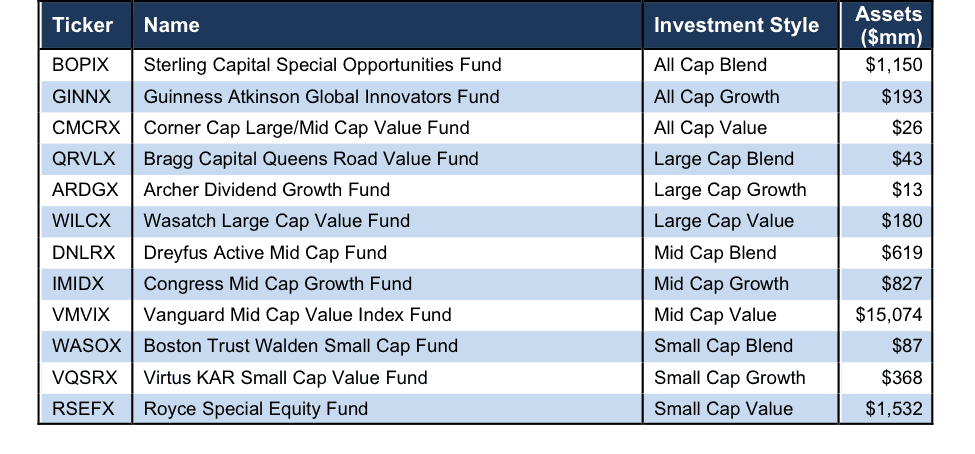The image size is (975, 454).
Task: Click the Investment Style header cell
Action: tap(741, 25)
